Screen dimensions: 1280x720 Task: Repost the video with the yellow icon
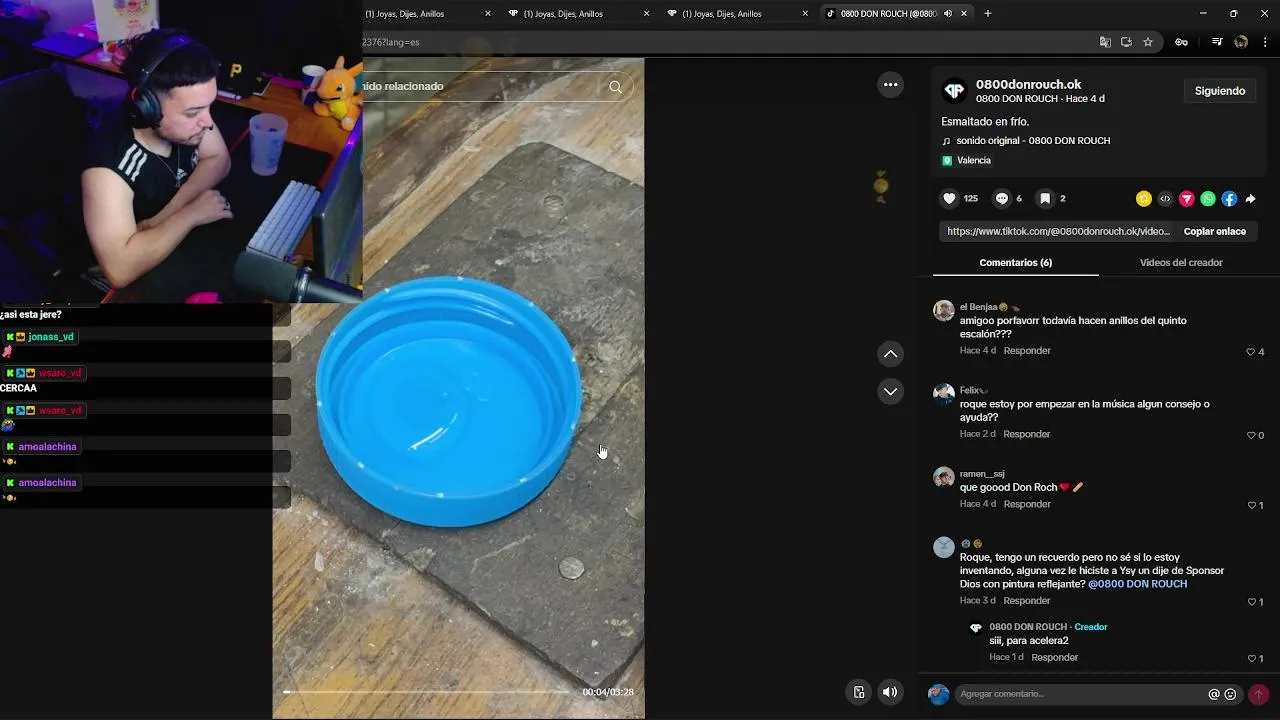[x=1144, y=199]
